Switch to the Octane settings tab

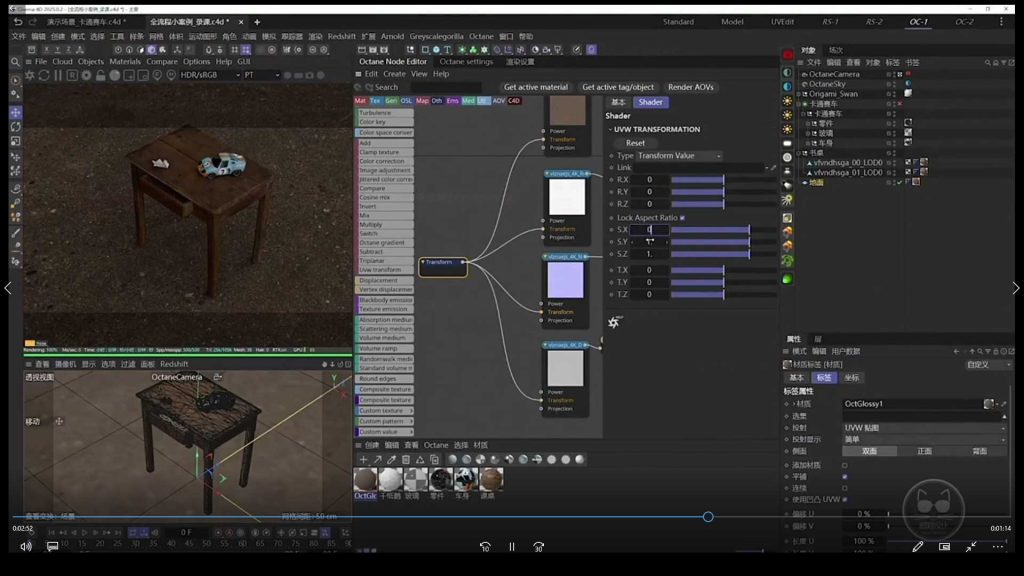[467, 62]
